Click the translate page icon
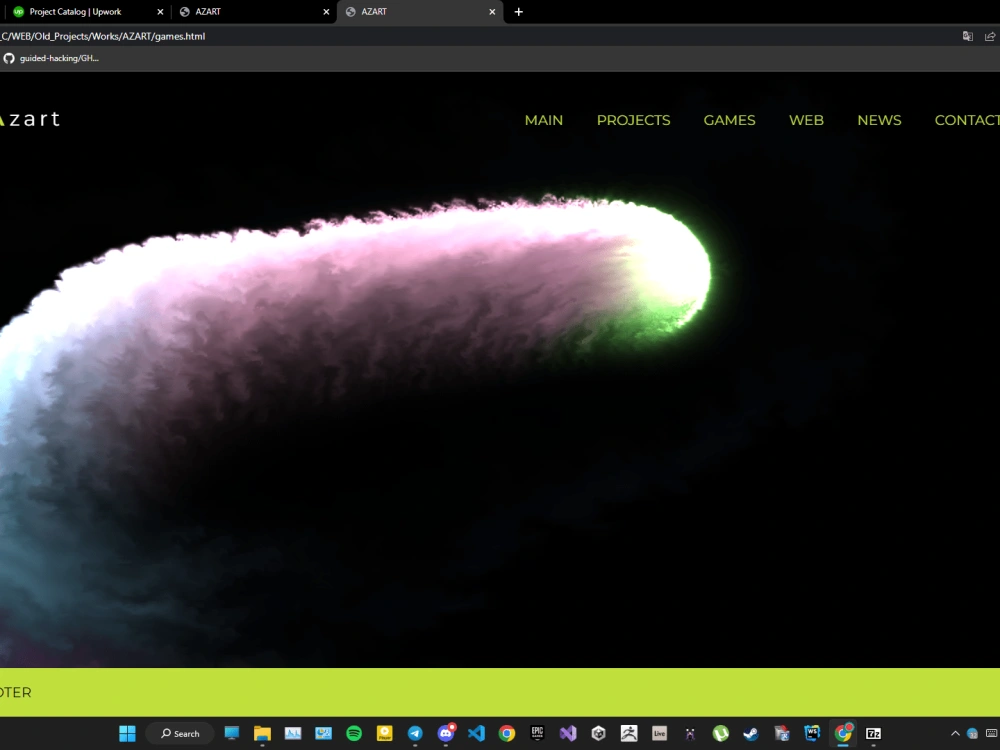This screenshot has width=1000, height=750. [x=967, y=36]
